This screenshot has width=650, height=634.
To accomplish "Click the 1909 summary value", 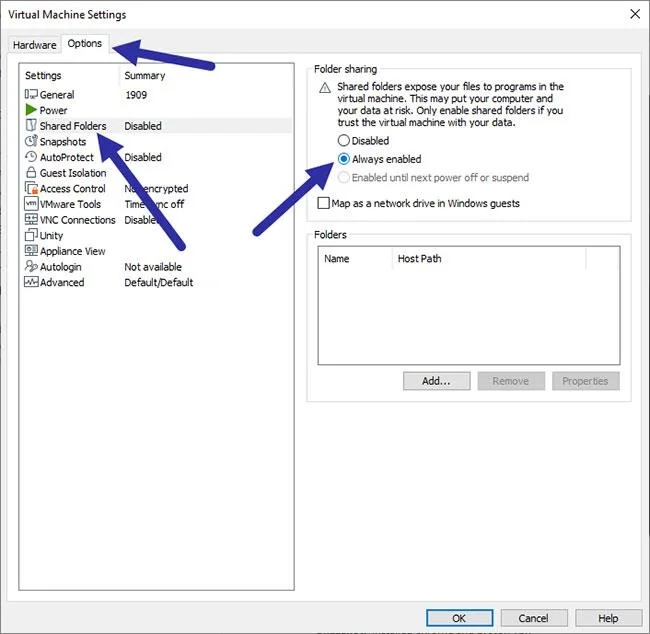I will click(136, 95).
